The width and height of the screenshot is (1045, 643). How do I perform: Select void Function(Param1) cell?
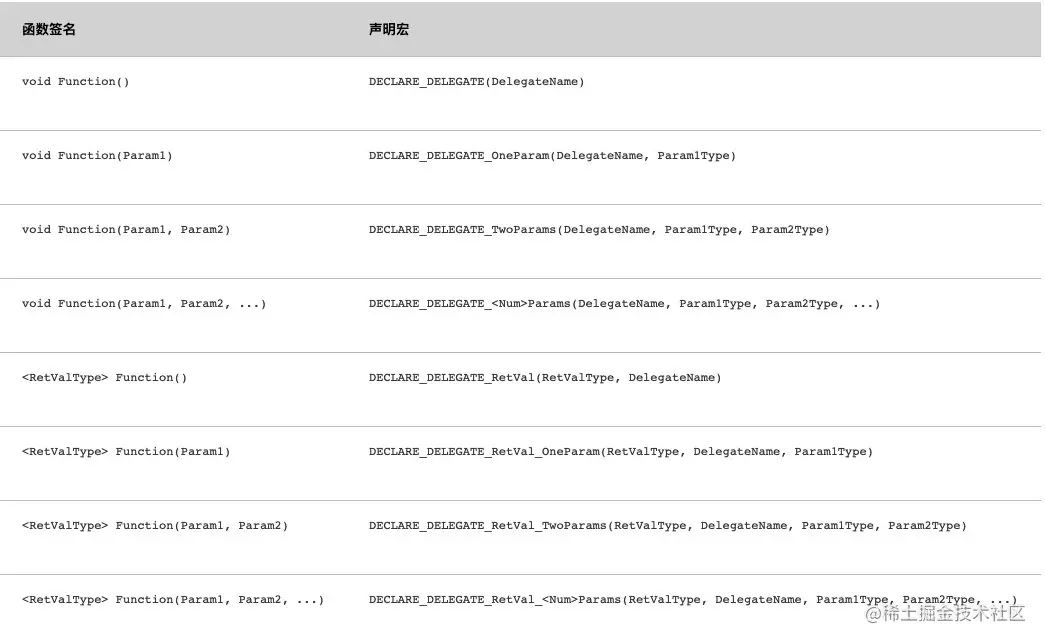coord(97,155)
